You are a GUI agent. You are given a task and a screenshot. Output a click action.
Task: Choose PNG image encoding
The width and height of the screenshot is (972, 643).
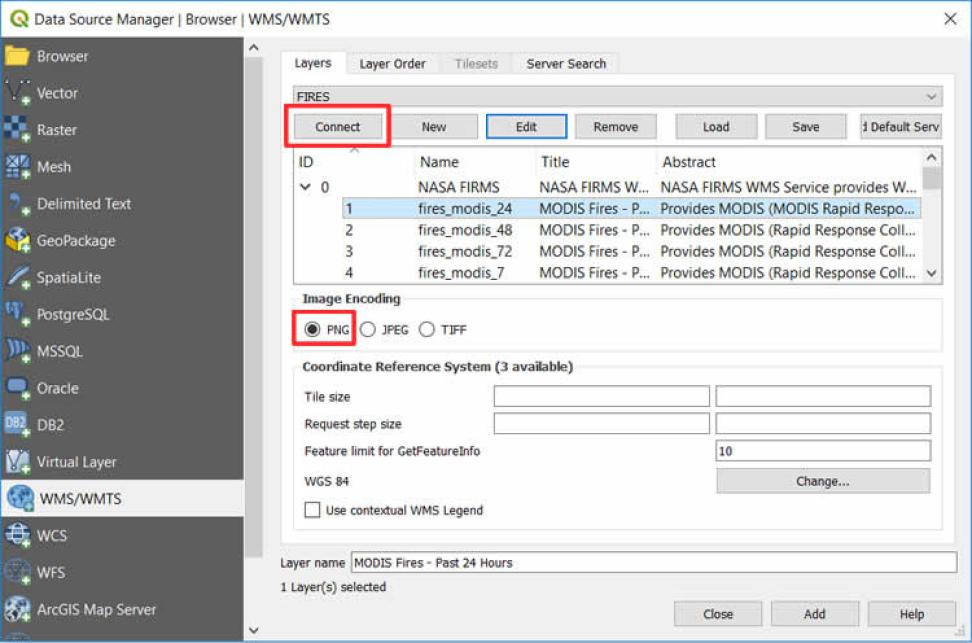pos(312,329)
